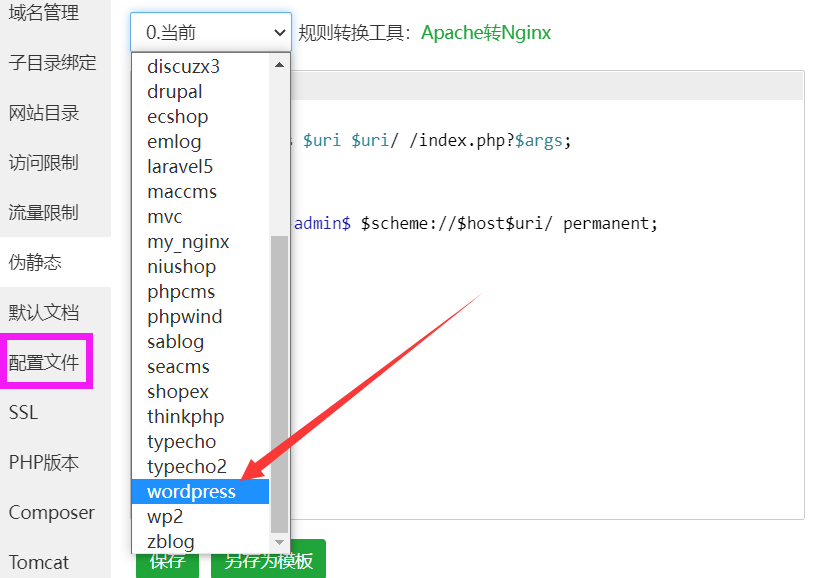Click the green 保存 button
Screen dimensions: 833x578
(167, 562)
